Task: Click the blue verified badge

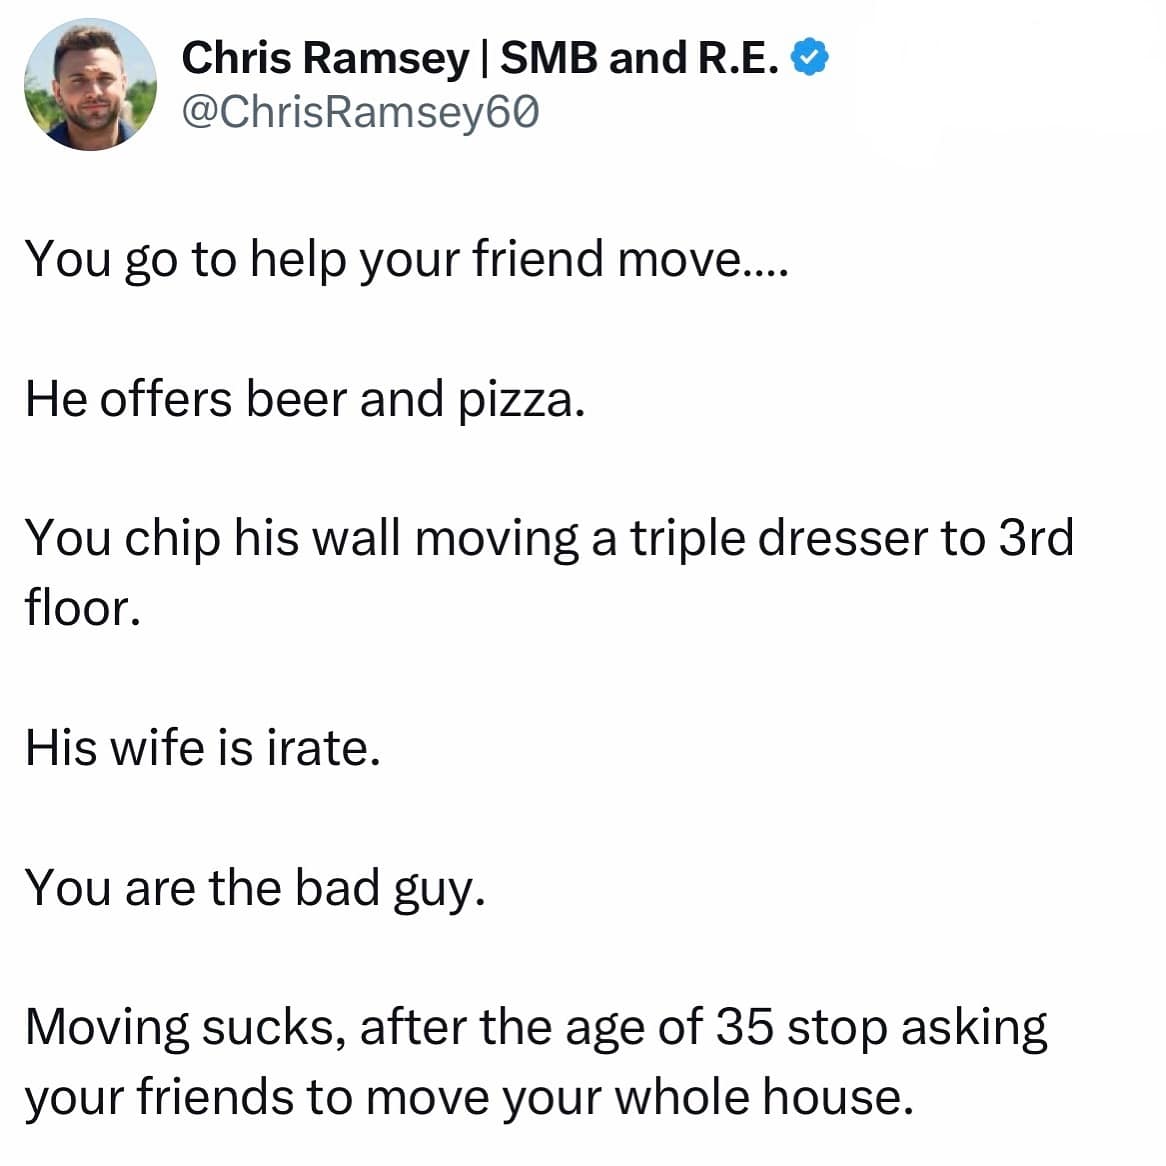Action: [x=810, y=59]
